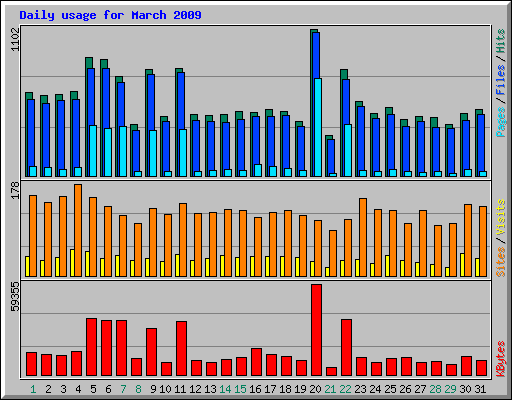Click the red KBytes bar for day 22

[346, 348]
